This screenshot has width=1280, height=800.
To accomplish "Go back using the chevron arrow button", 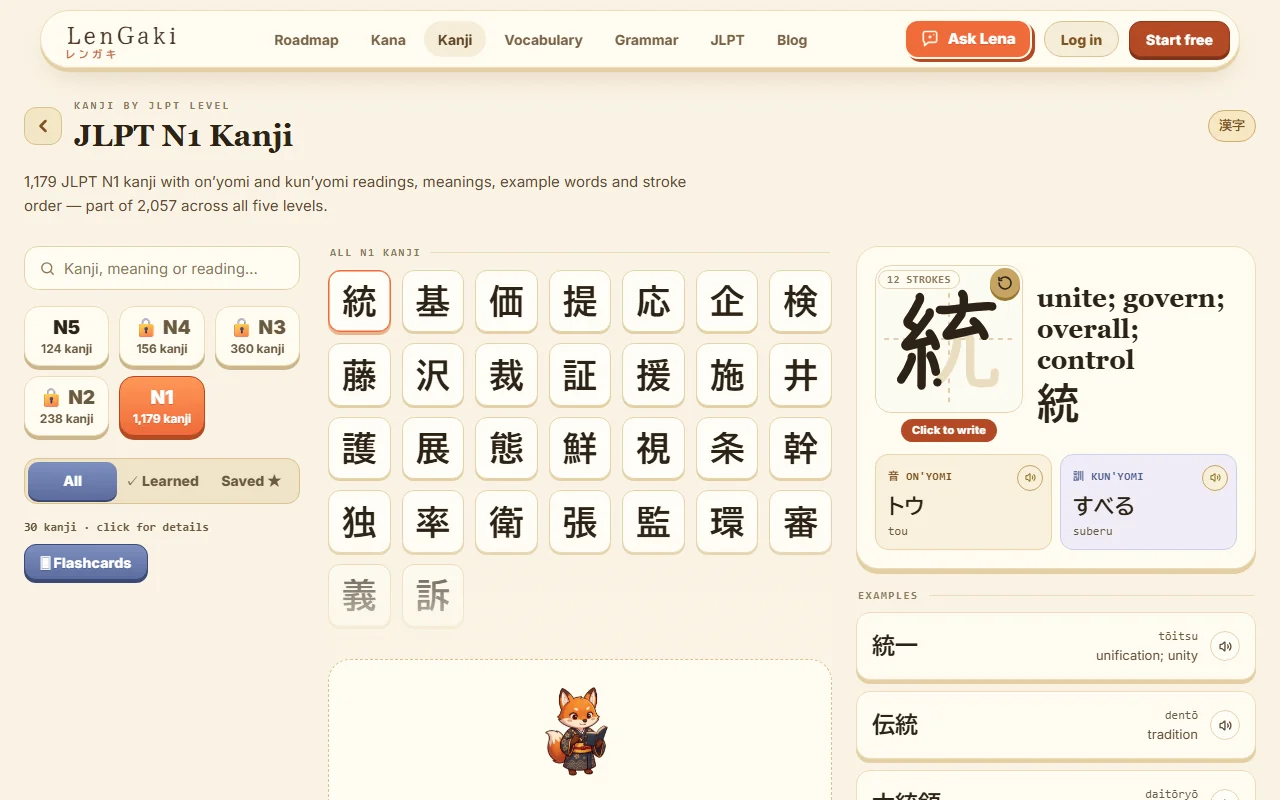I will pos(43,126).
